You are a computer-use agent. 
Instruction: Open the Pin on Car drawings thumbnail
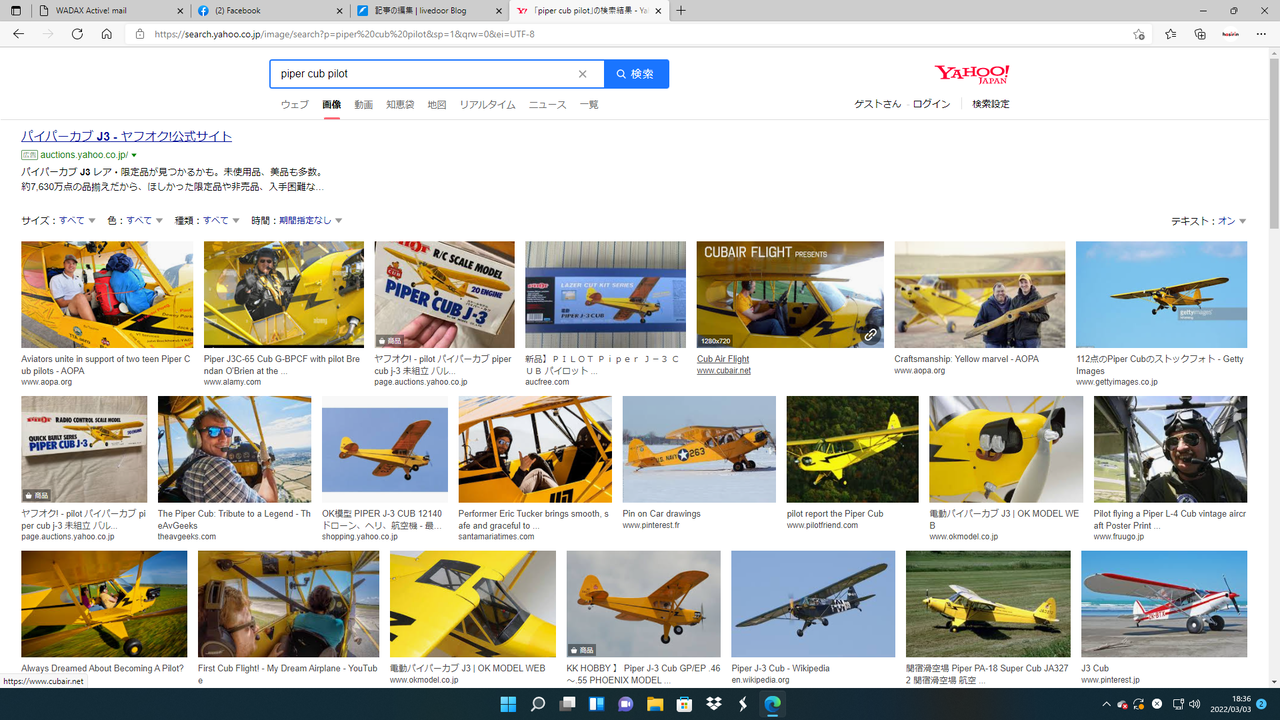pos(699,449)
